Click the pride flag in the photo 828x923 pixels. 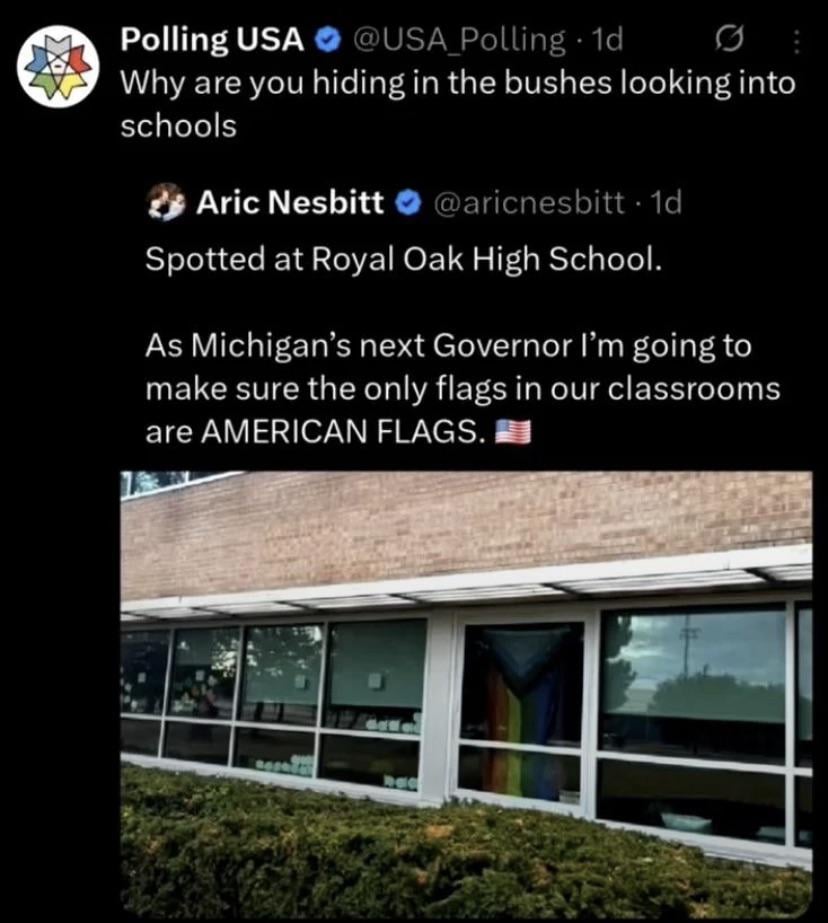pos(523,712)
